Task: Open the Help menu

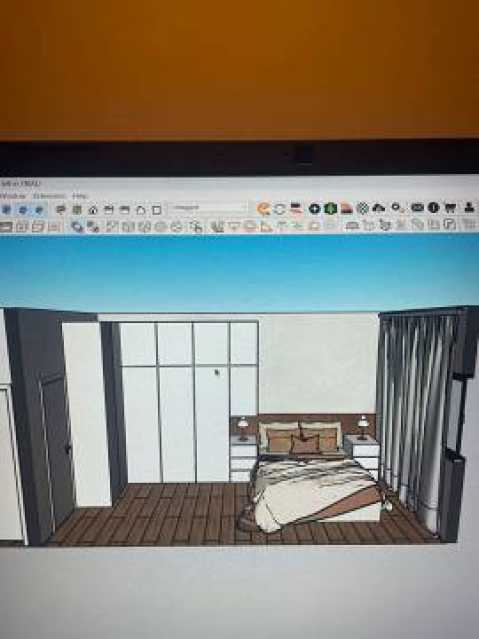Action: click(x=79, y=196)
